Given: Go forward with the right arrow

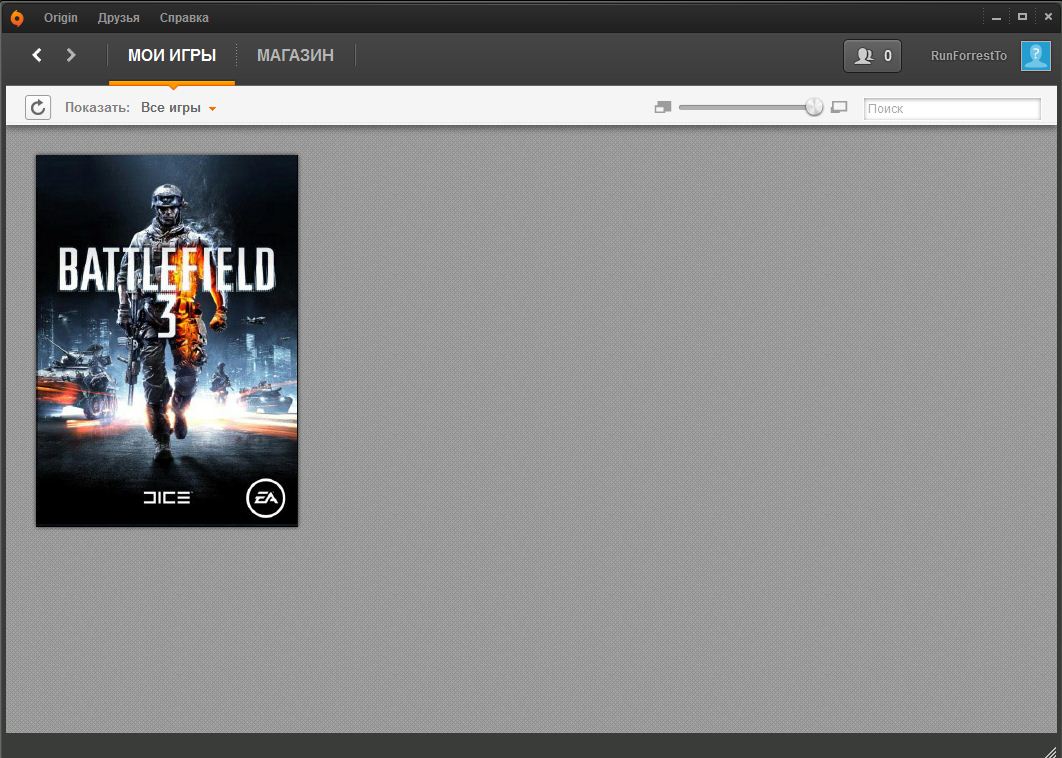Looking at the screenshot, I should (x=70, y=55).
